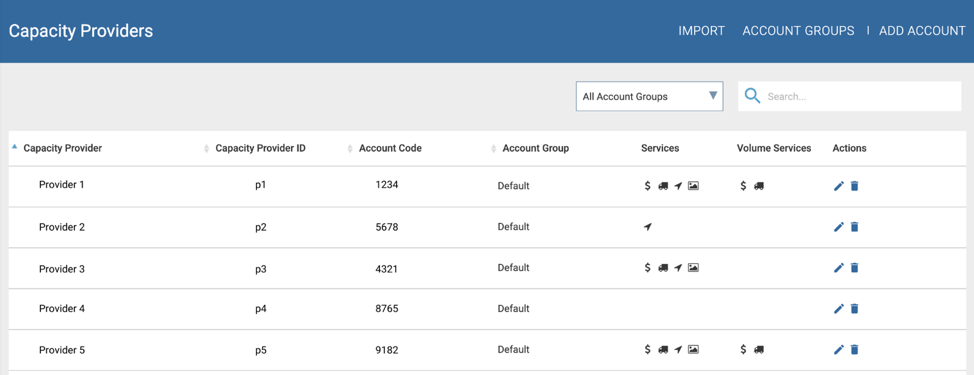Edit Provider 1 using pencil icon
Viewport: 974px width, 375px height.
pos(839,186)
